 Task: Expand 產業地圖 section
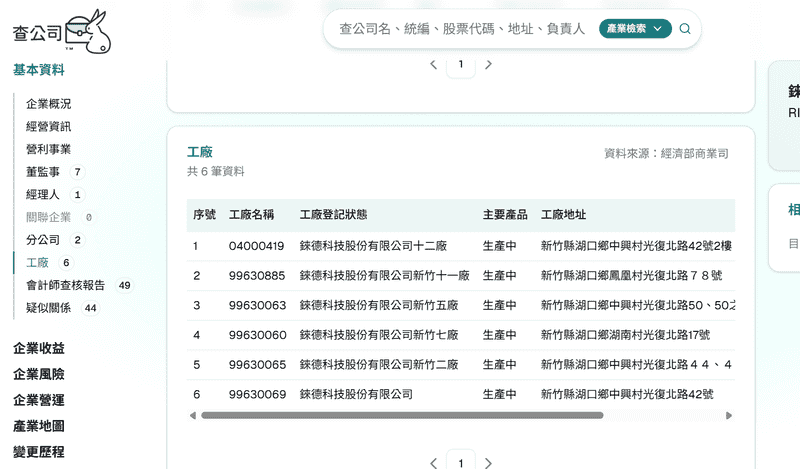[x=39, y=426]
